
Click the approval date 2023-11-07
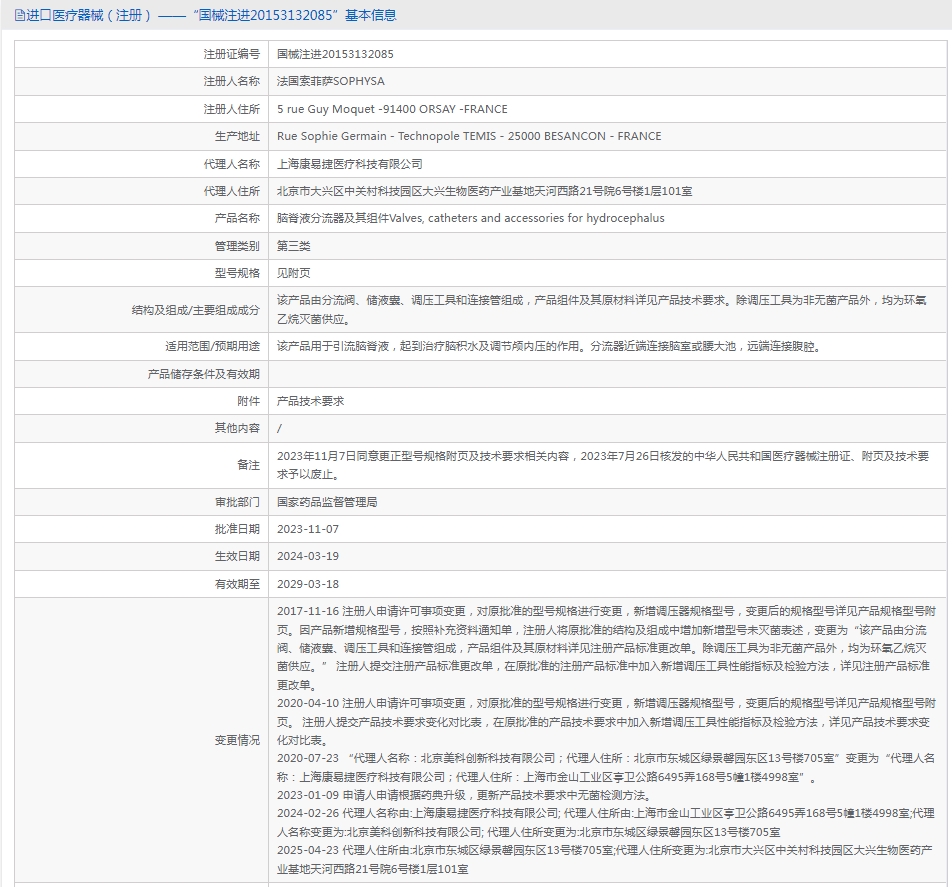308,529
